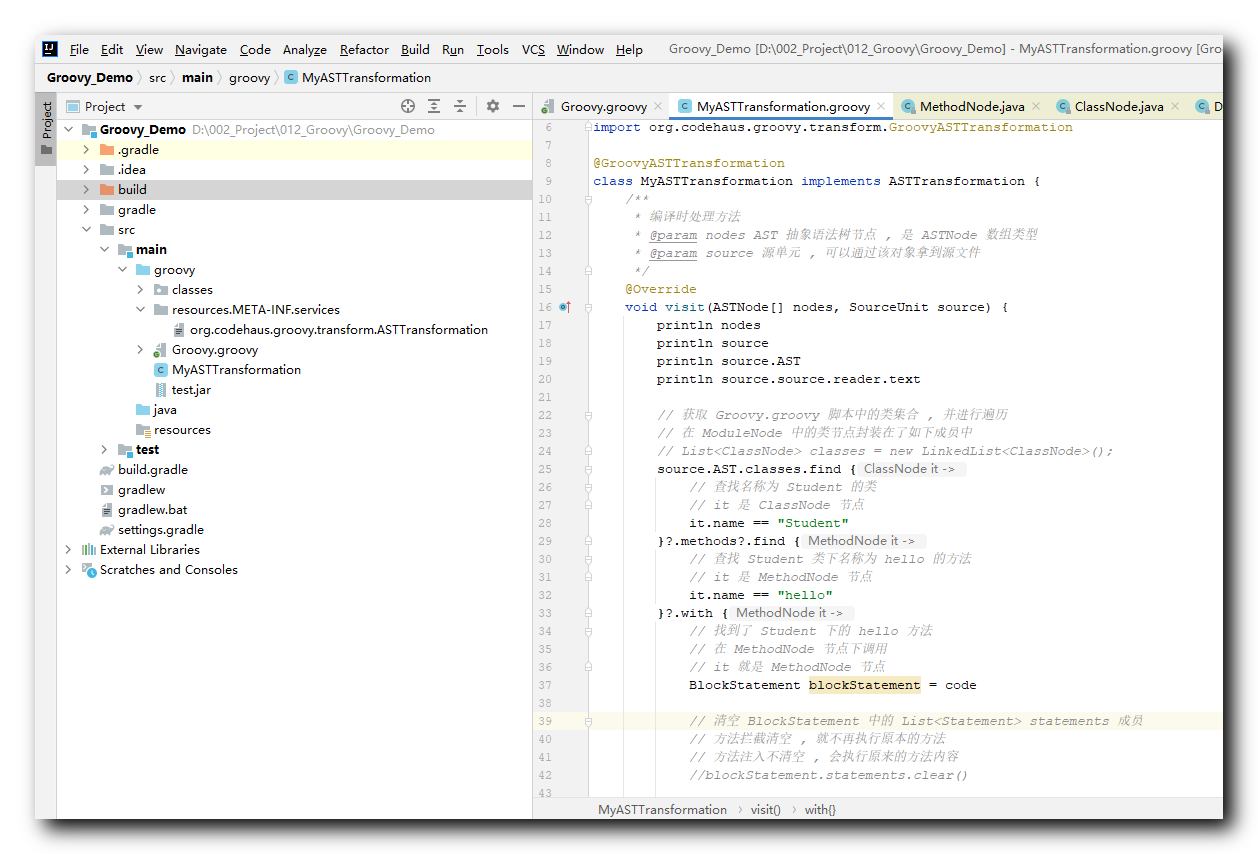Expand the build folder
The image size is (1258, 854).
[86, 189]
